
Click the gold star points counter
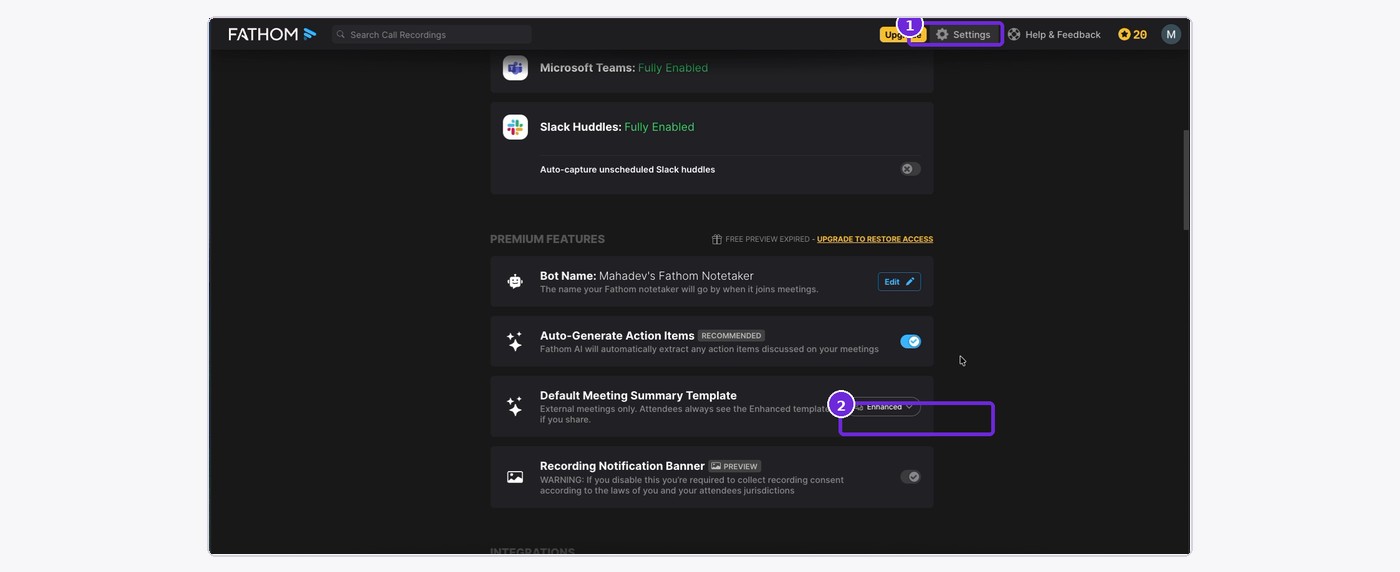1132,34
